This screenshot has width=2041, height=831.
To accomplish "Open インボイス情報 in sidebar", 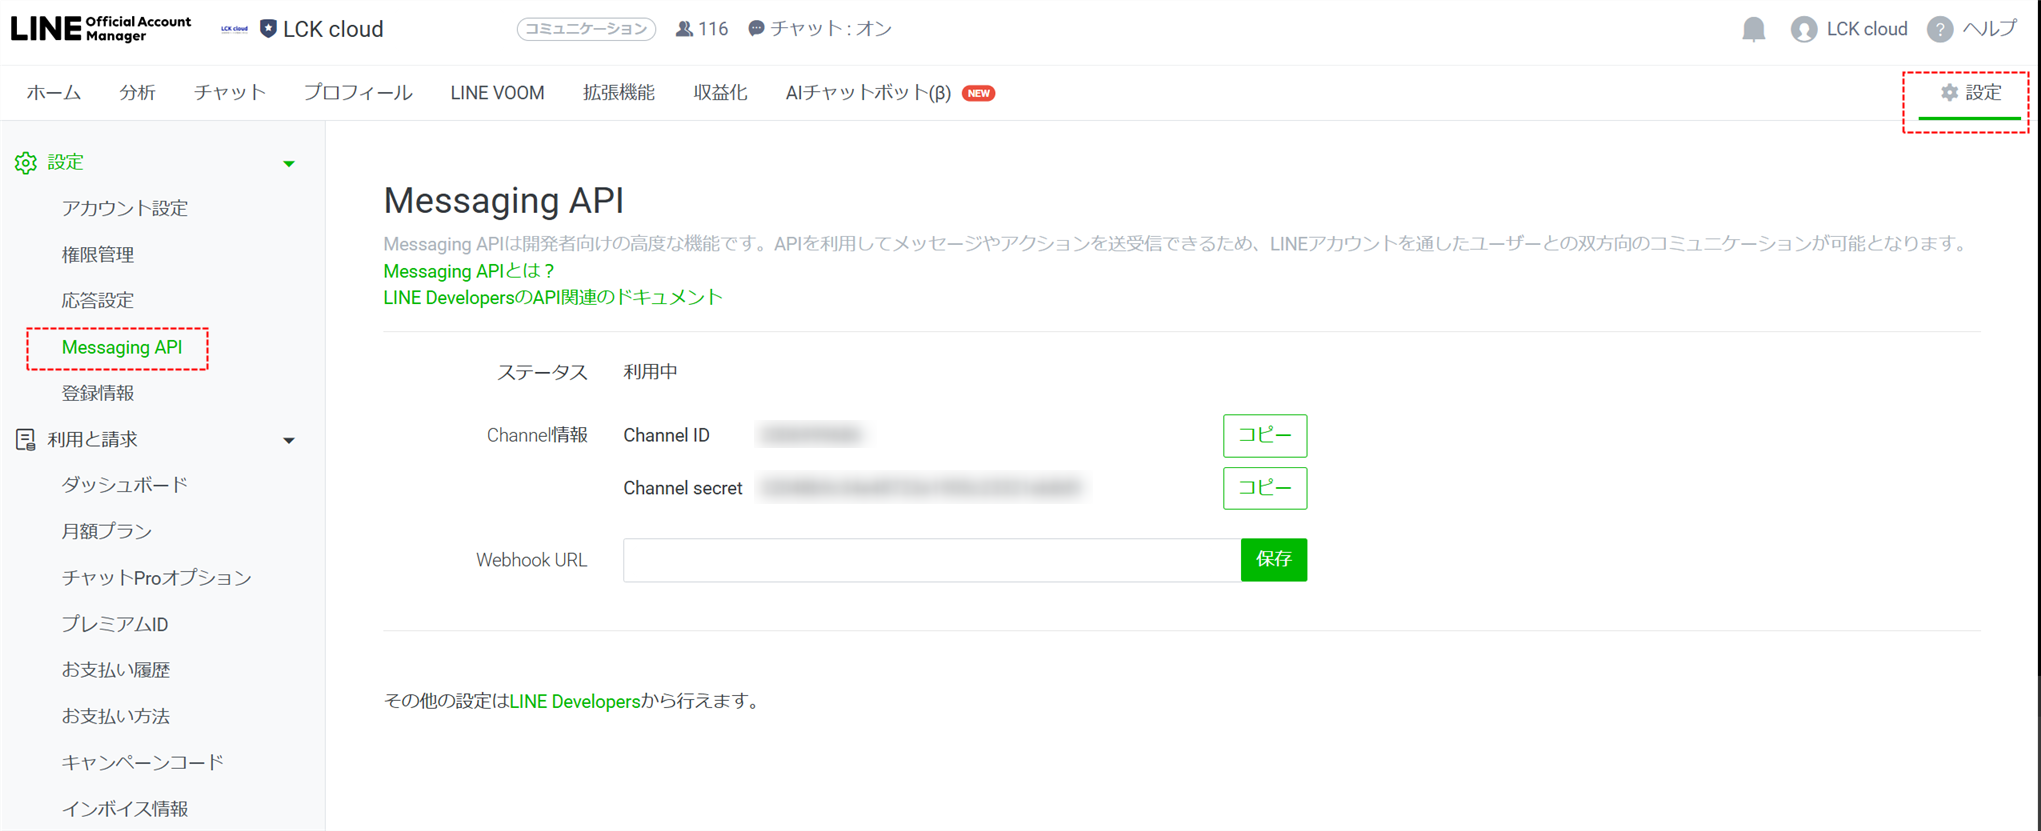I will (x=125, y=808).
